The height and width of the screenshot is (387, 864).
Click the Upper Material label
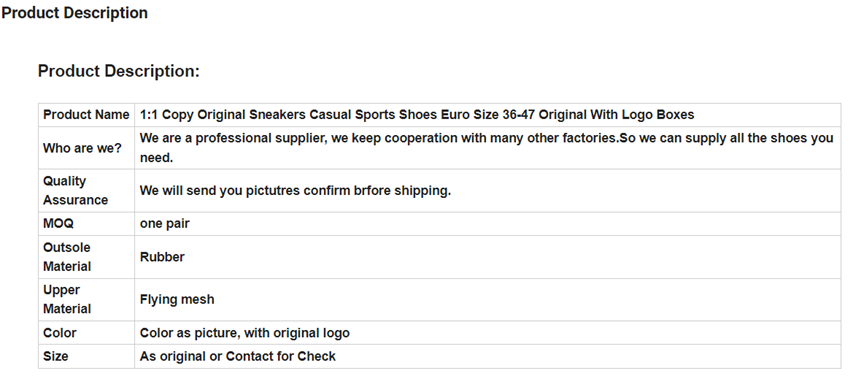click(67, 299)
